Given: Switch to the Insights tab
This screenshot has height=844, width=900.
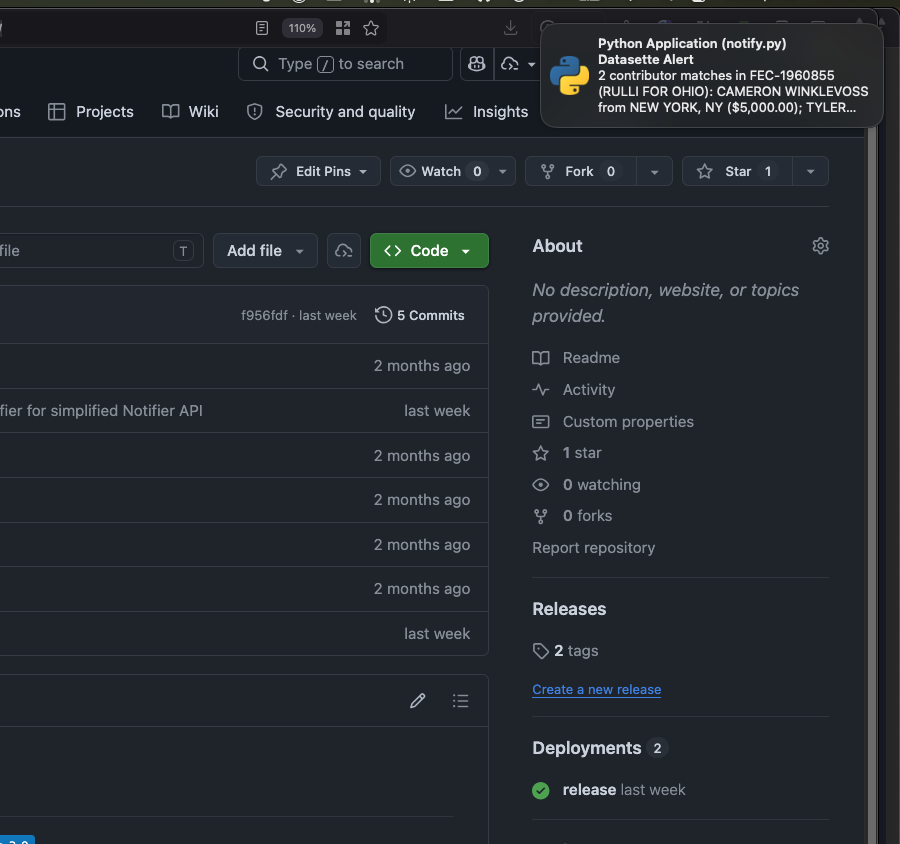Looking at the screenshot, I should click(487, 112).
